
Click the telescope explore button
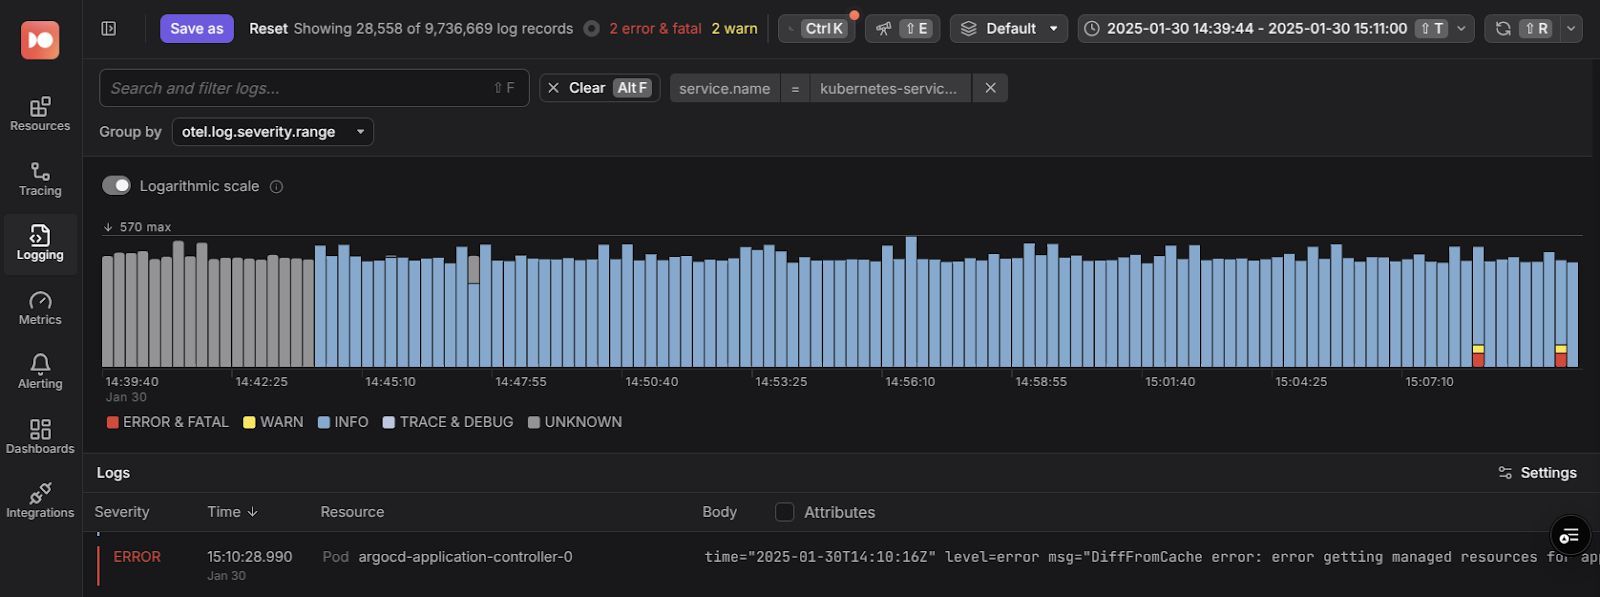click(x=902, y=29)
